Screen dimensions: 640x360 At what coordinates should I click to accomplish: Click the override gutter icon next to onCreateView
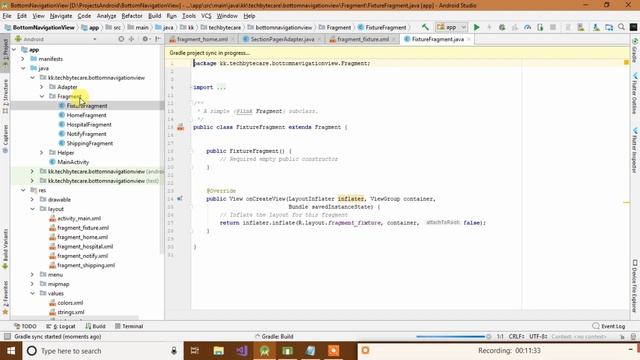pos(180,199)
